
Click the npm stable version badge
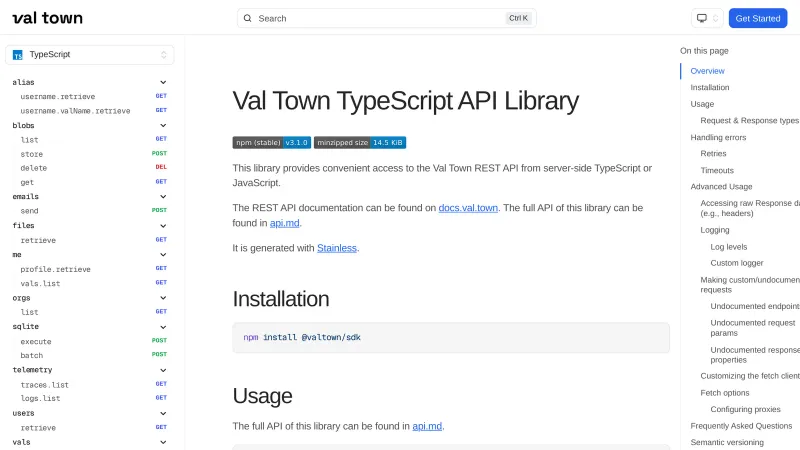(272, 142)
